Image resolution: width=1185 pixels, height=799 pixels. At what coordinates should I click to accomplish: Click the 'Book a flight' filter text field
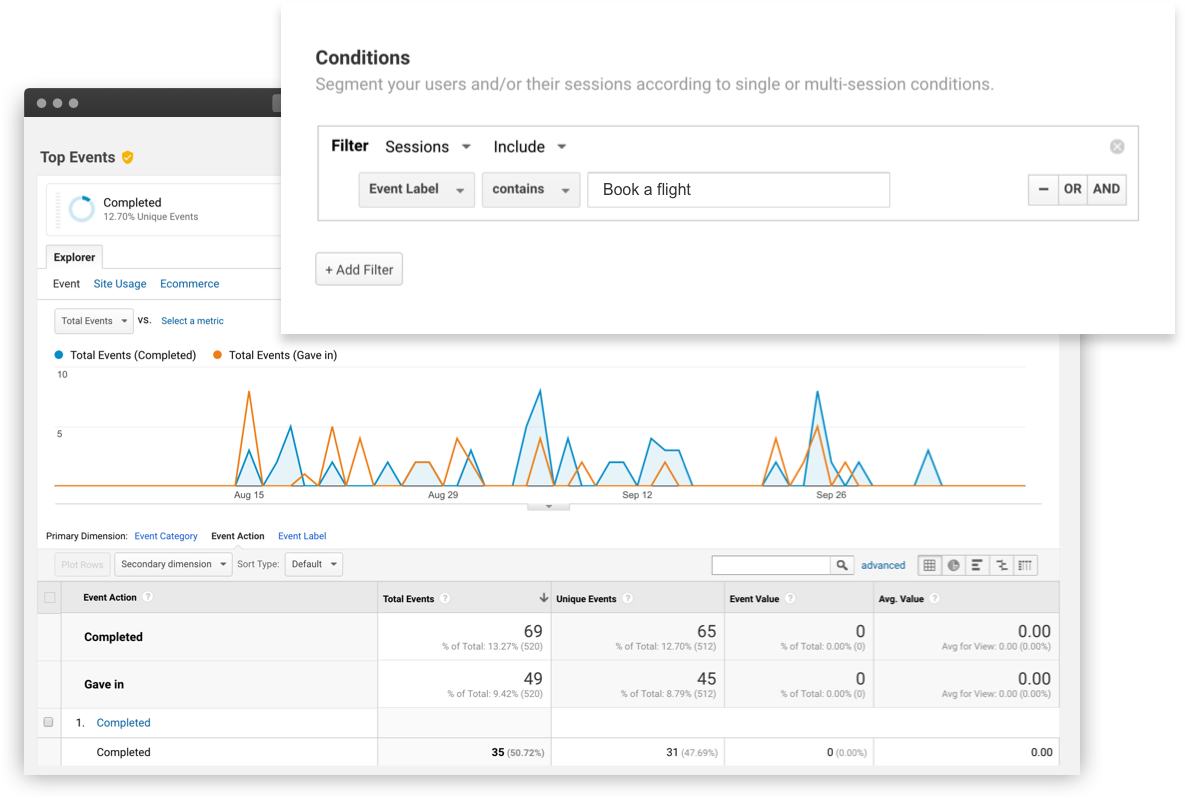(738, 190)
